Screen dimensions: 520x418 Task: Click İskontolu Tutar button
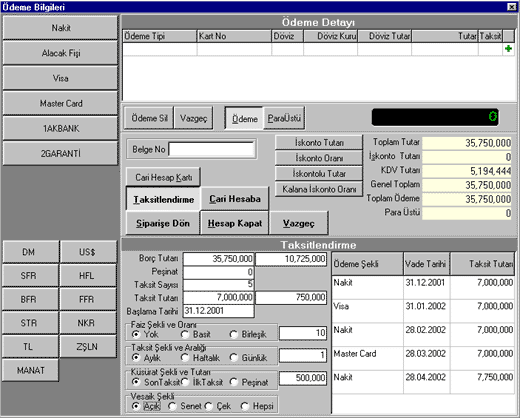coord(319,173)
